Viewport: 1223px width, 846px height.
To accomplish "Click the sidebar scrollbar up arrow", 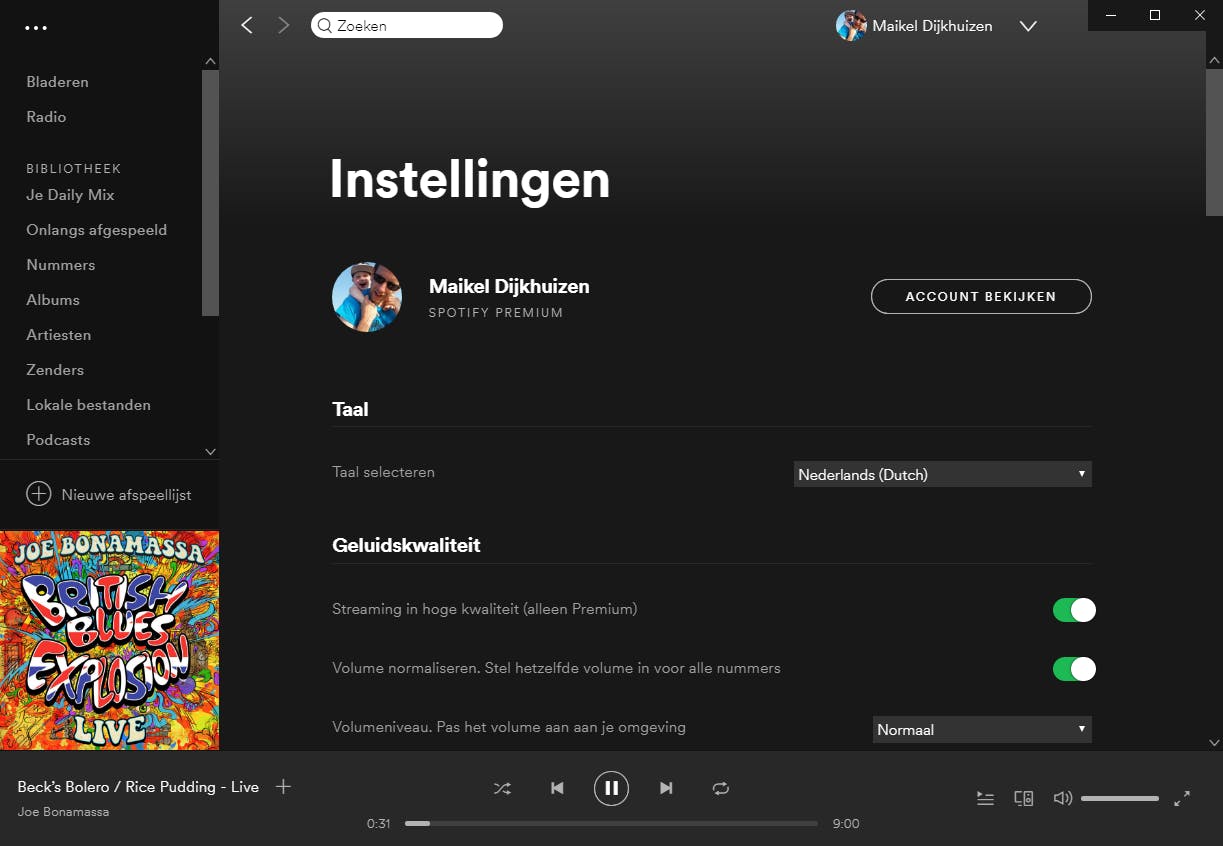I will coord(210,61).
